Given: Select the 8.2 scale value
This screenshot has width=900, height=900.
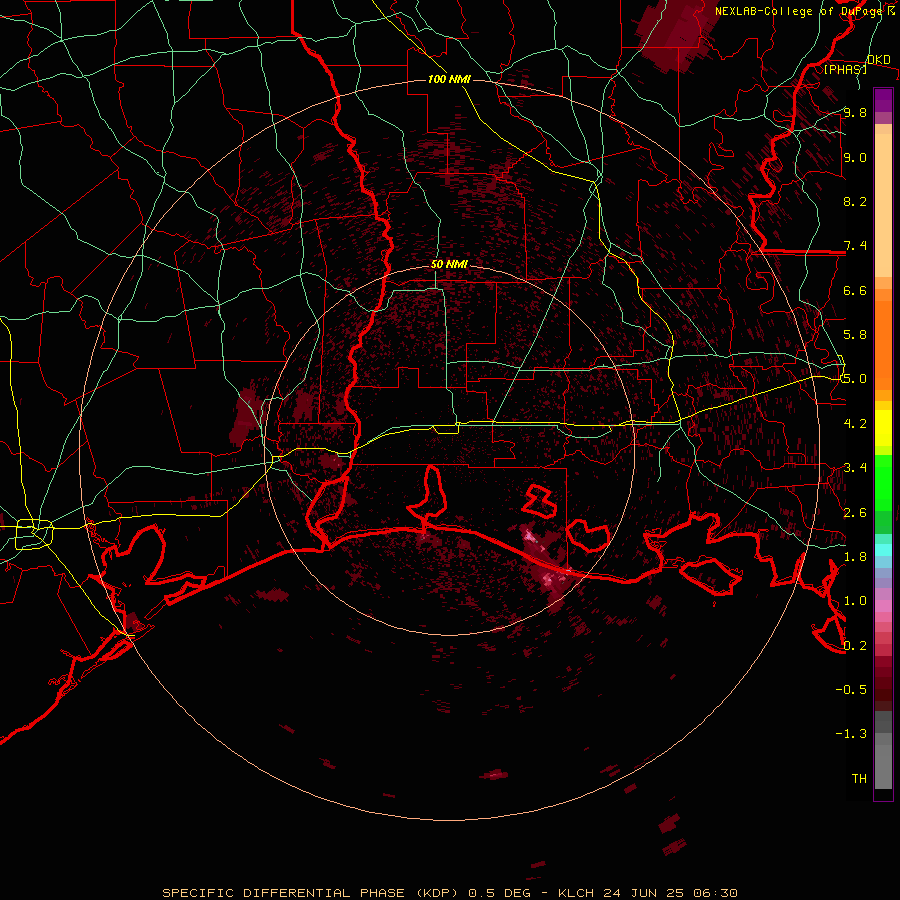Looking at the screenshot, I should click(x=855, y=202).
